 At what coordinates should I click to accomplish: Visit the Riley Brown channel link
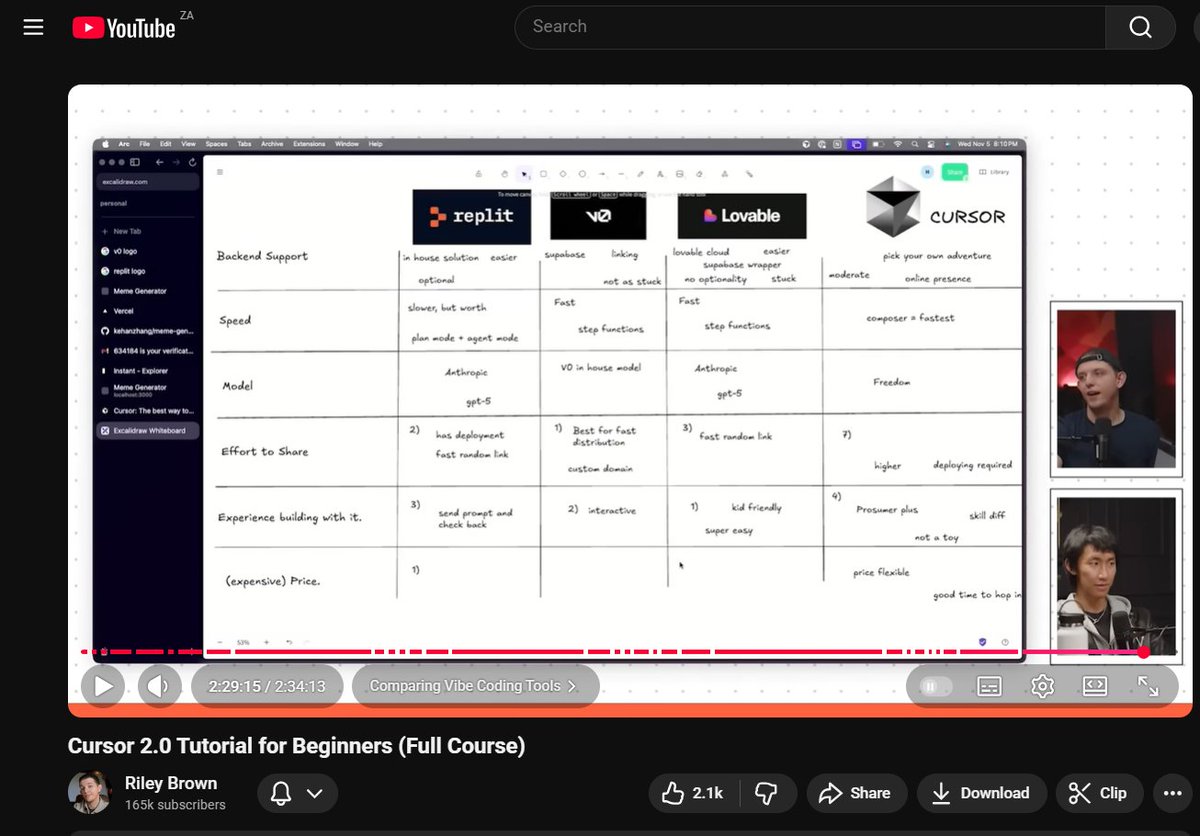click(x=171, y=783)
